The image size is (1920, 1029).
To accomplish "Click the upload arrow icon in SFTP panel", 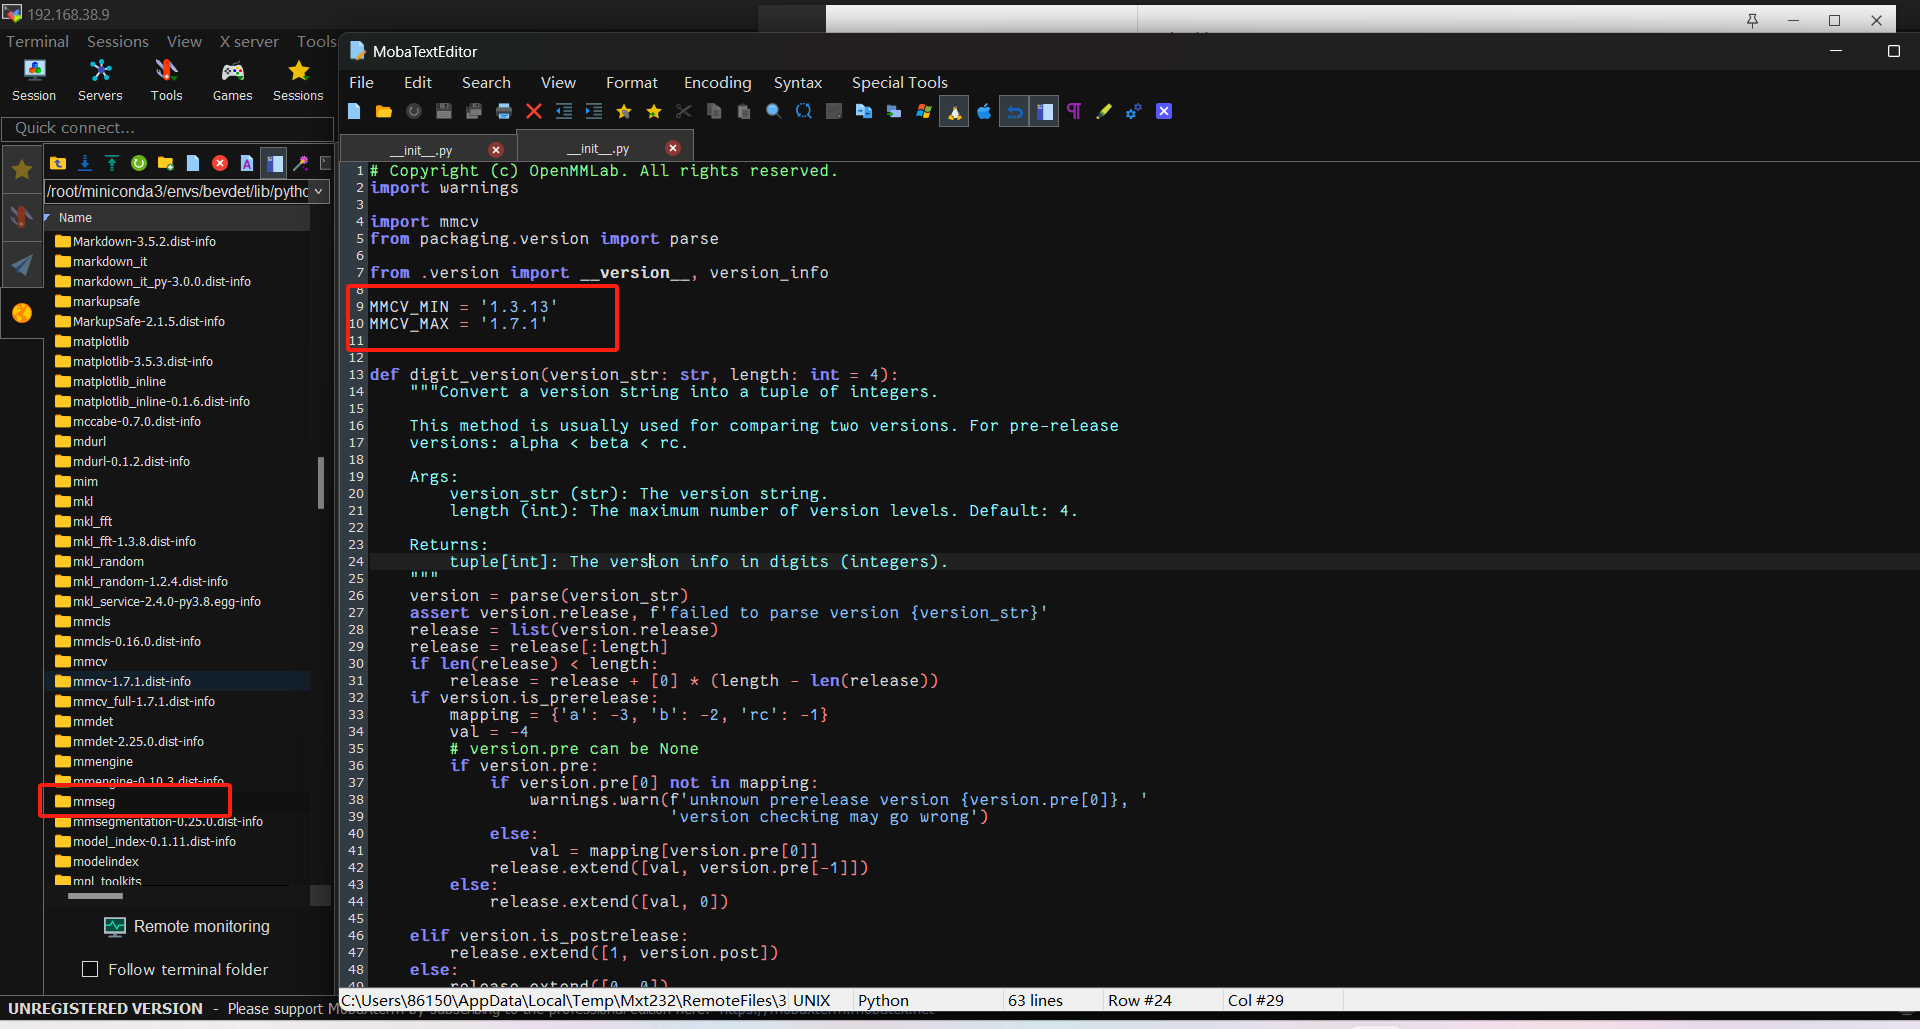I will [x=112, y=163].
